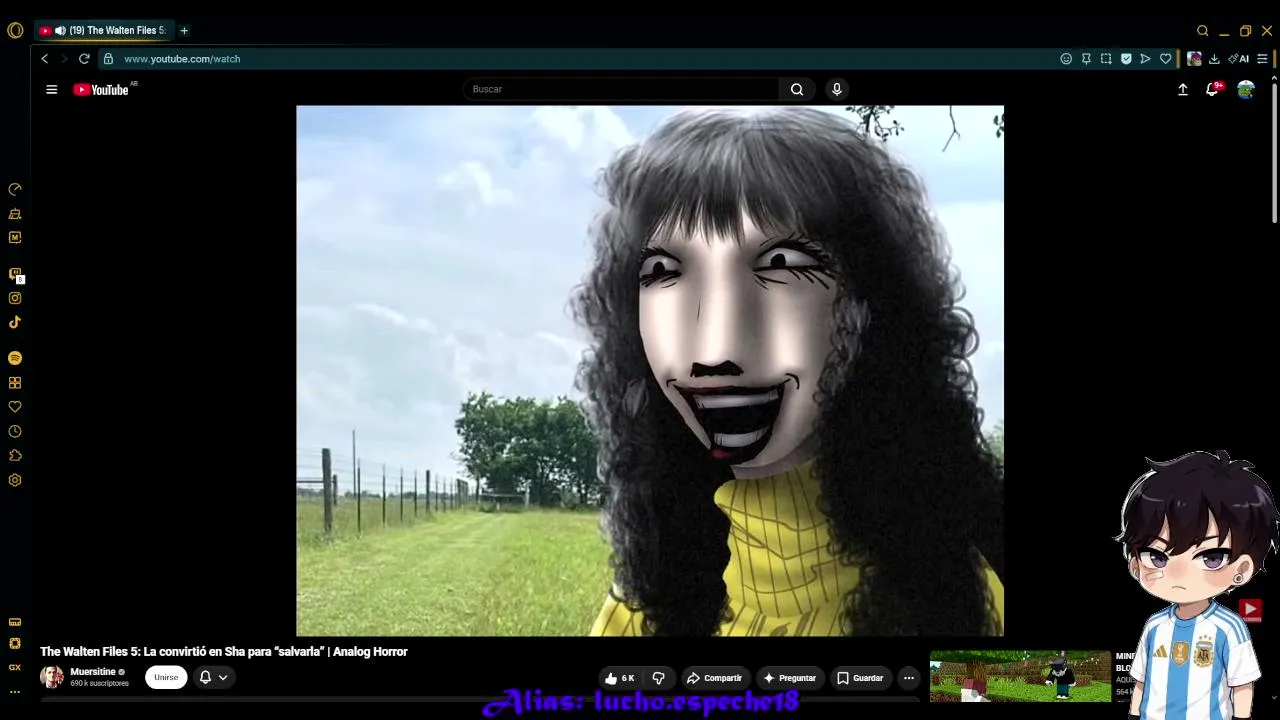
Task: Open the Twitch sidebar icon
Action: [15, 274]
